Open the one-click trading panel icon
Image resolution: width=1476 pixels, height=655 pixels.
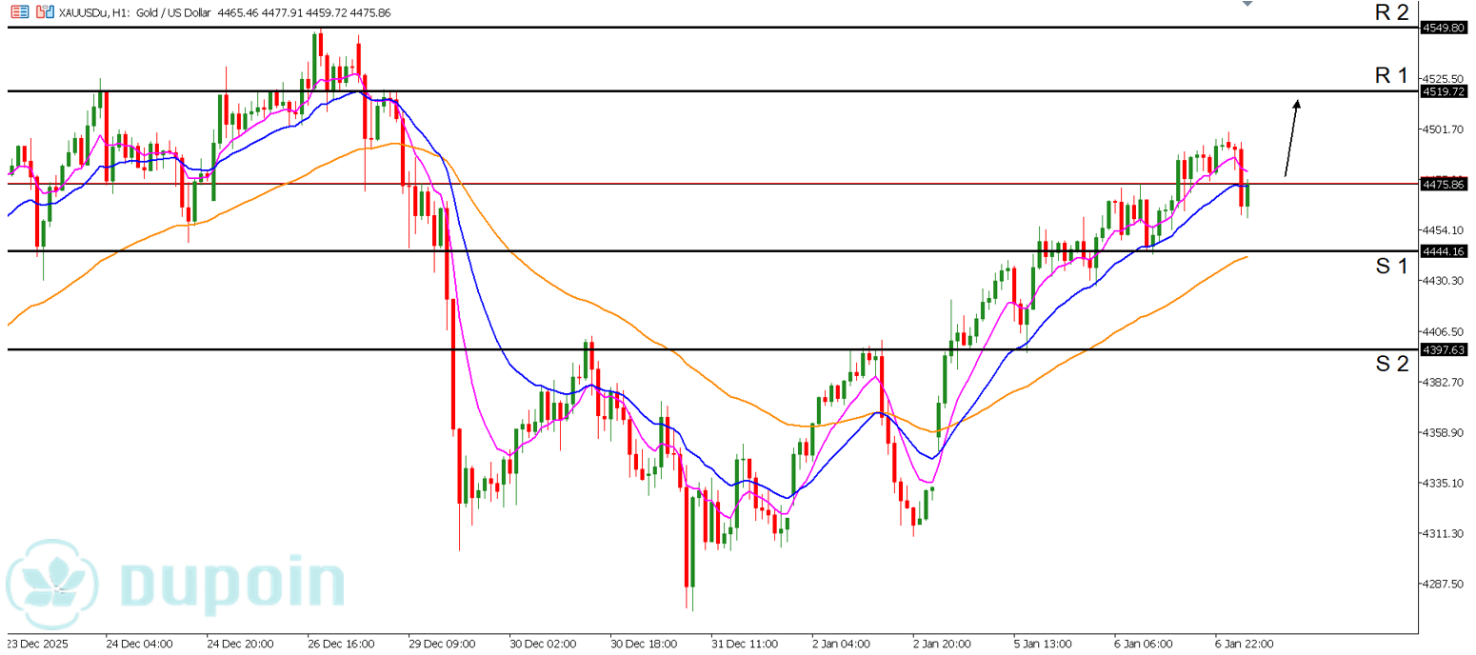tap(43, 13)
